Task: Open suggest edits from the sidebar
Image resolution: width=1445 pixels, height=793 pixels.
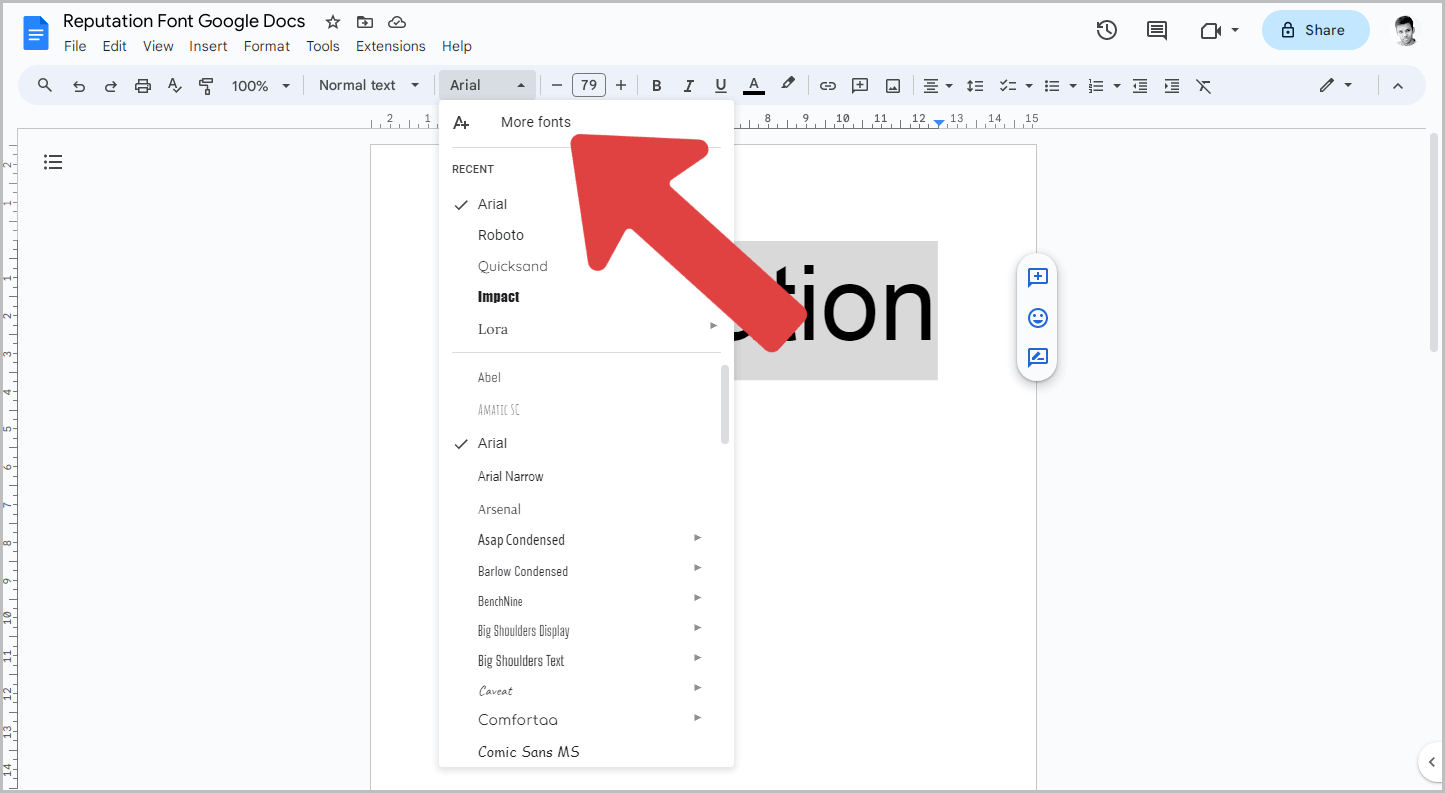Action: [1037, 357]
